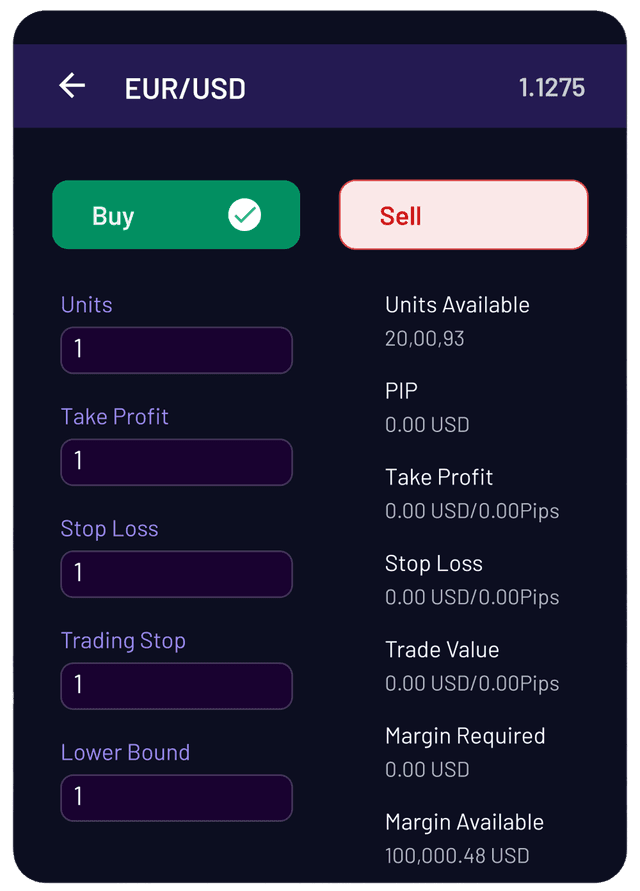Click the Stop Loss input field
The image size is (640, 891).
[x=176, y=574]
